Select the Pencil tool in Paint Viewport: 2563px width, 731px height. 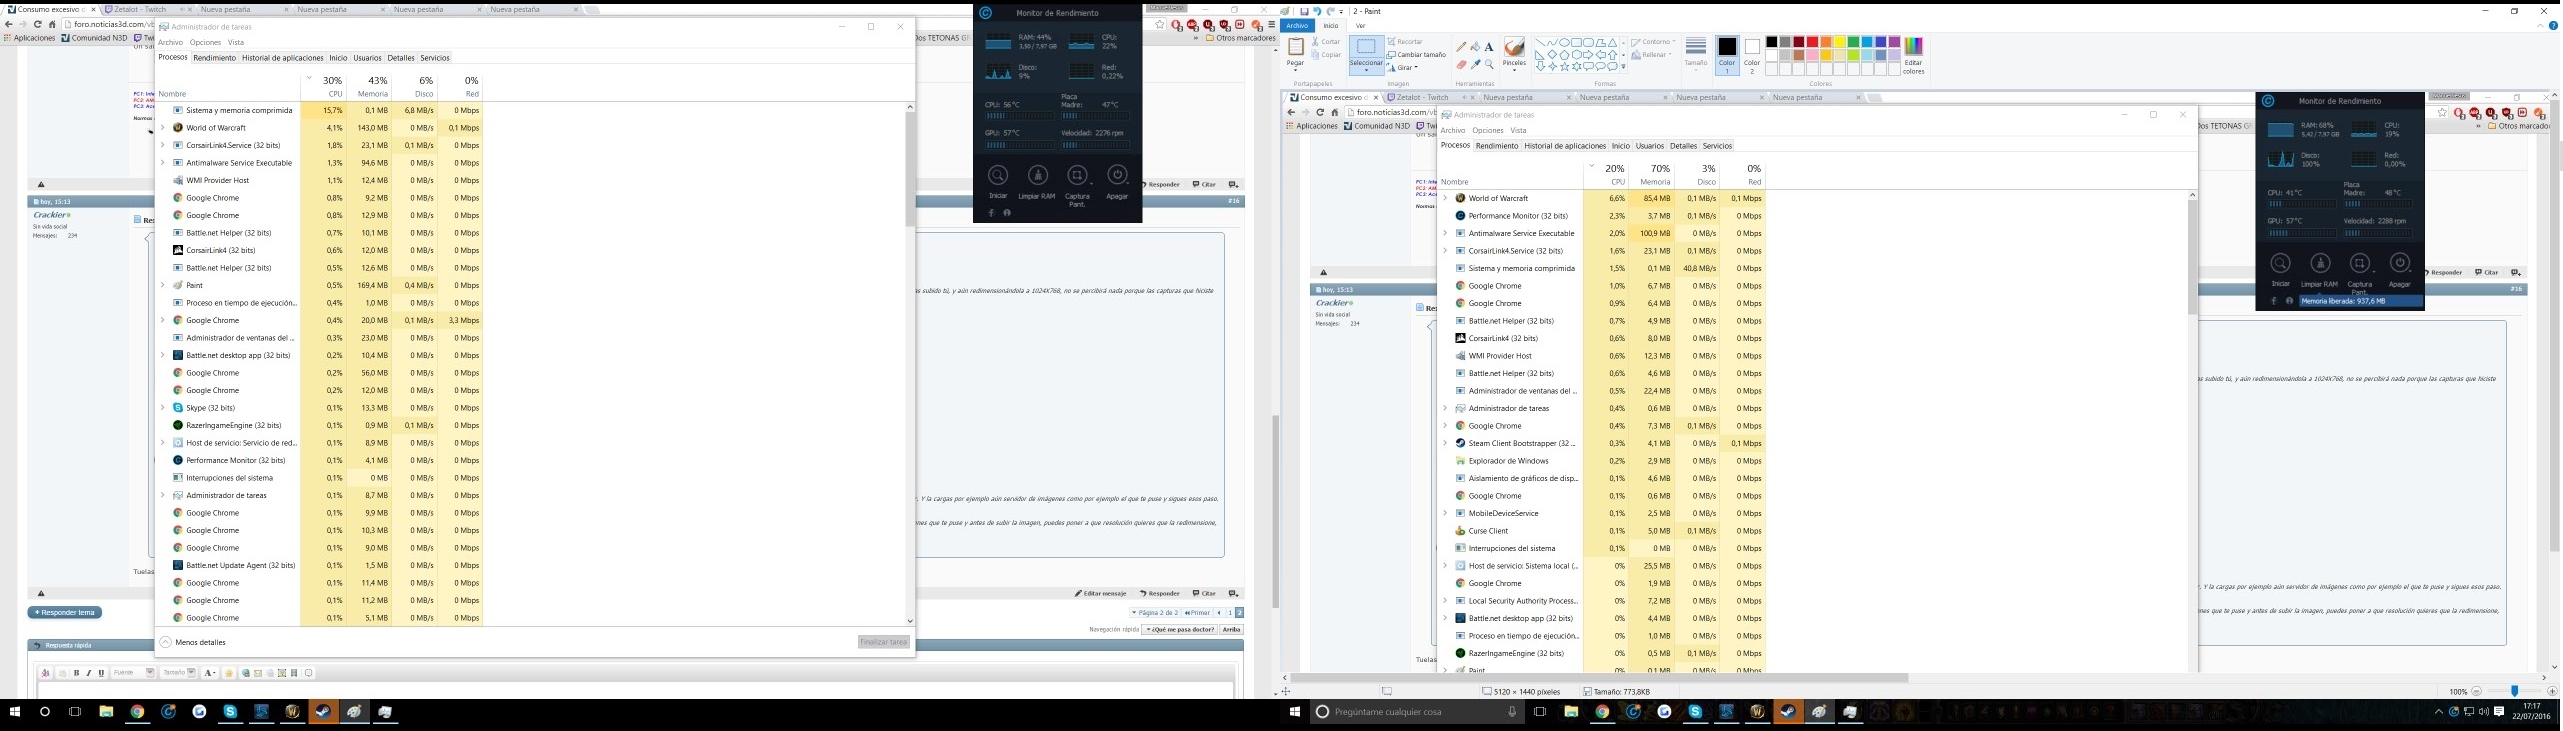pyautogui.click(x=1461, y=47)
